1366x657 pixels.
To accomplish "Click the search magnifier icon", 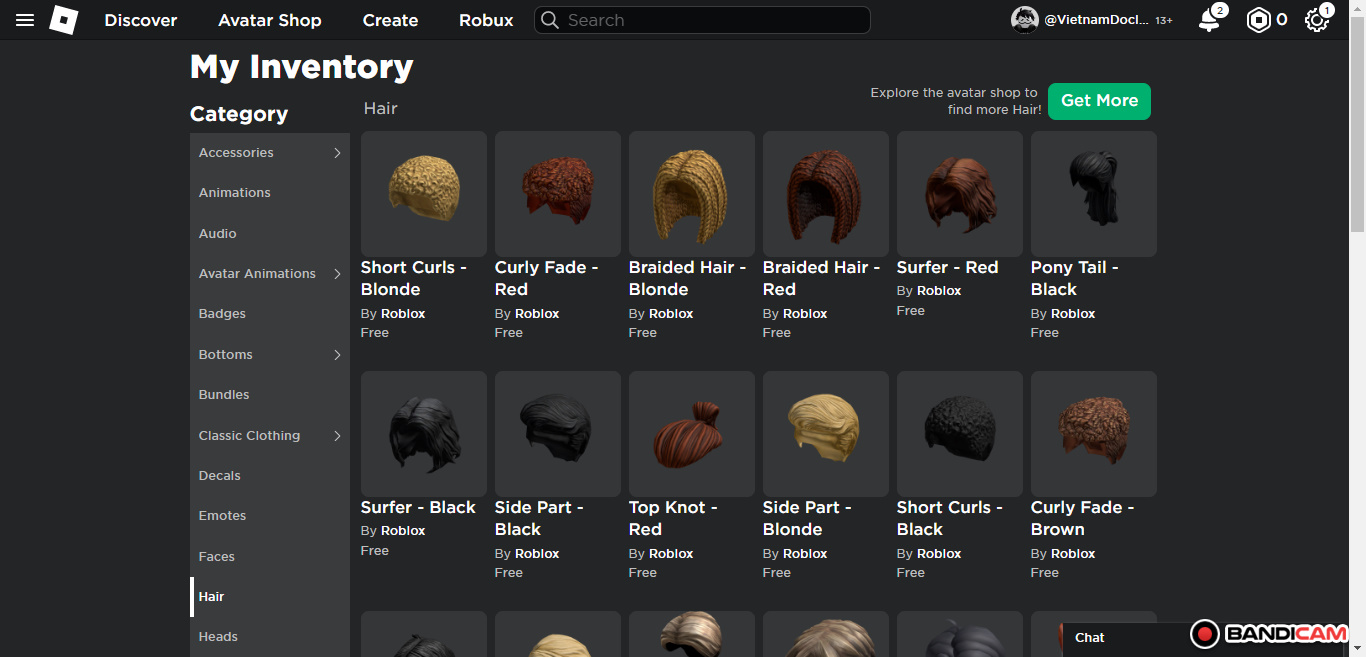I will pyautogui.click(x=550, y=20).
